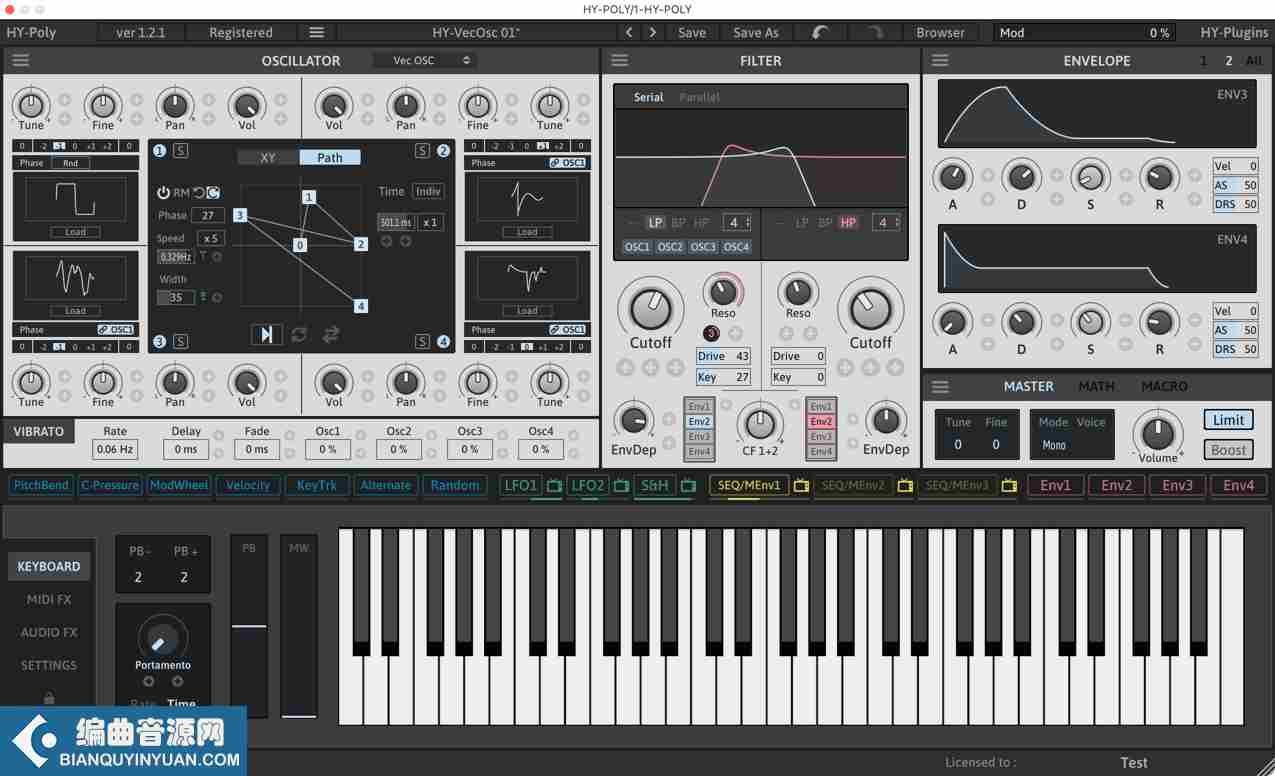Open the Time x1 multiplier selector

pos(430,222)
